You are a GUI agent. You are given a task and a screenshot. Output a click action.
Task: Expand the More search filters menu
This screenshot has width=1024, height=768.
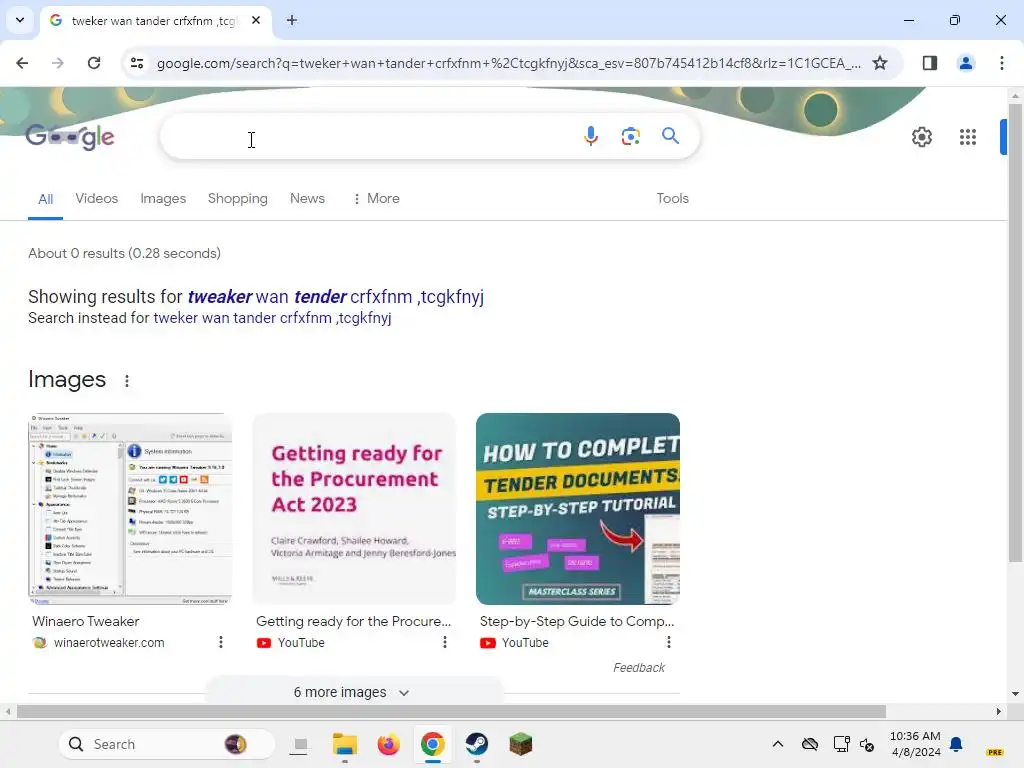[x=376, y=199]
